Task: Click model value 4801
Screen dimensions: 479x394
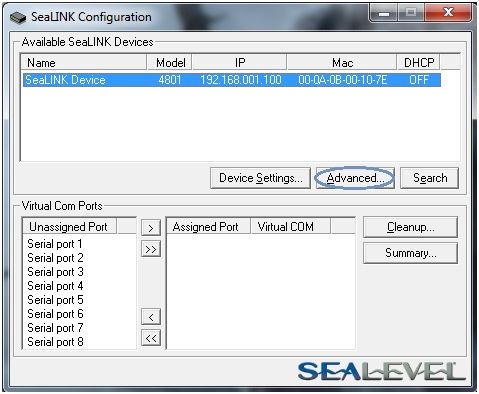Action: [170, 80]
